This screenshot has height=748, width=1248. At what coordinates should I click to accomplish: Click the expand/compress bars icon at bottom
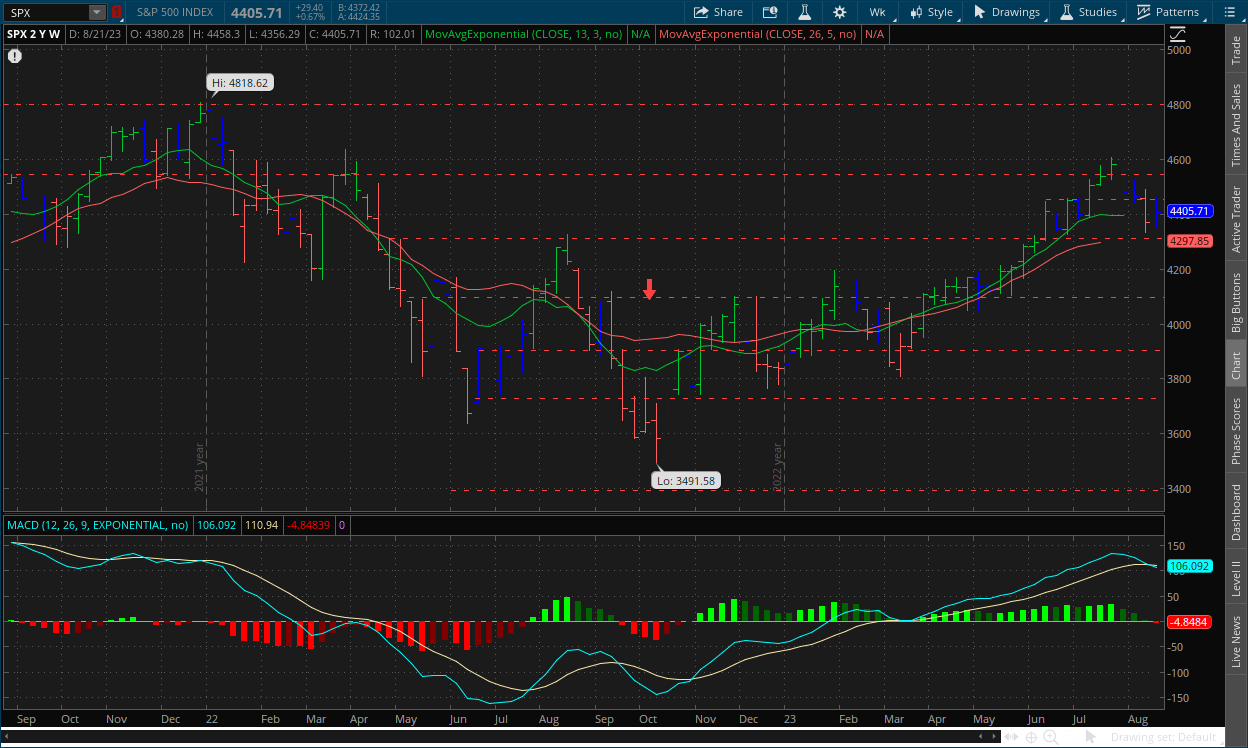tap(1011, 737)
